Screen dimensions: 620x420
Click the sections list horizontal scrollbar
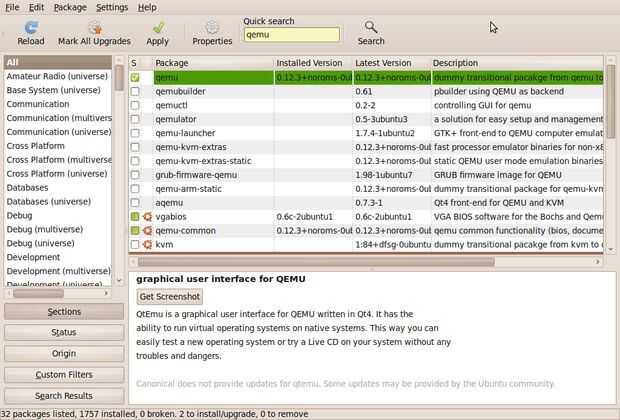coord(38,293)
